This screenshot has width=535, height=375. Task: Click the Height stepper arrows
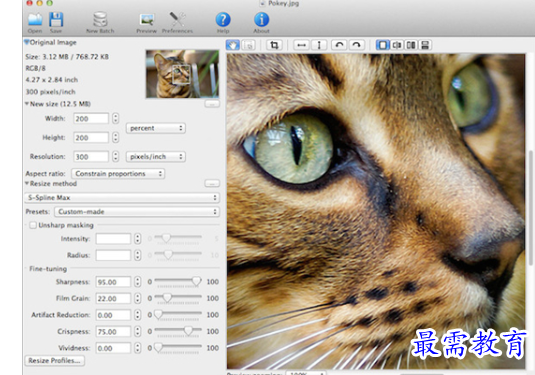click(116, 138)
